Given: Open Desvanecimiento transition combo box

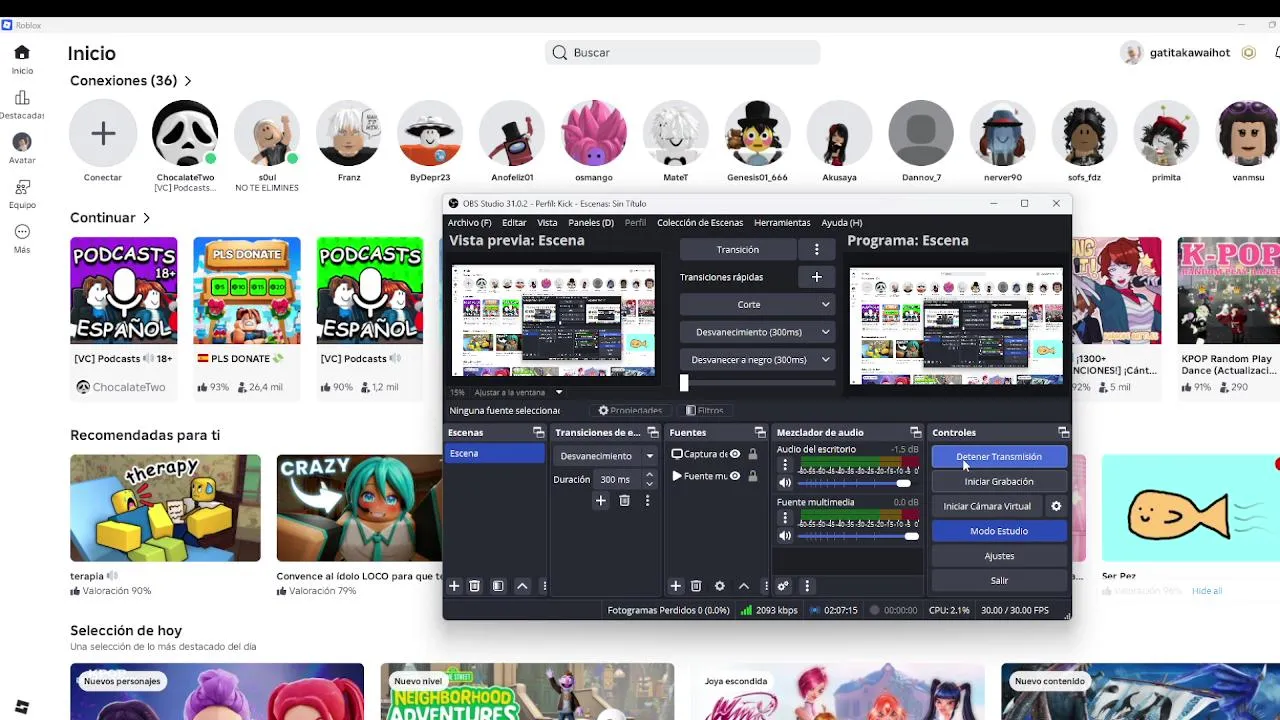Looking at the screenshot, I should coord(606,456).
